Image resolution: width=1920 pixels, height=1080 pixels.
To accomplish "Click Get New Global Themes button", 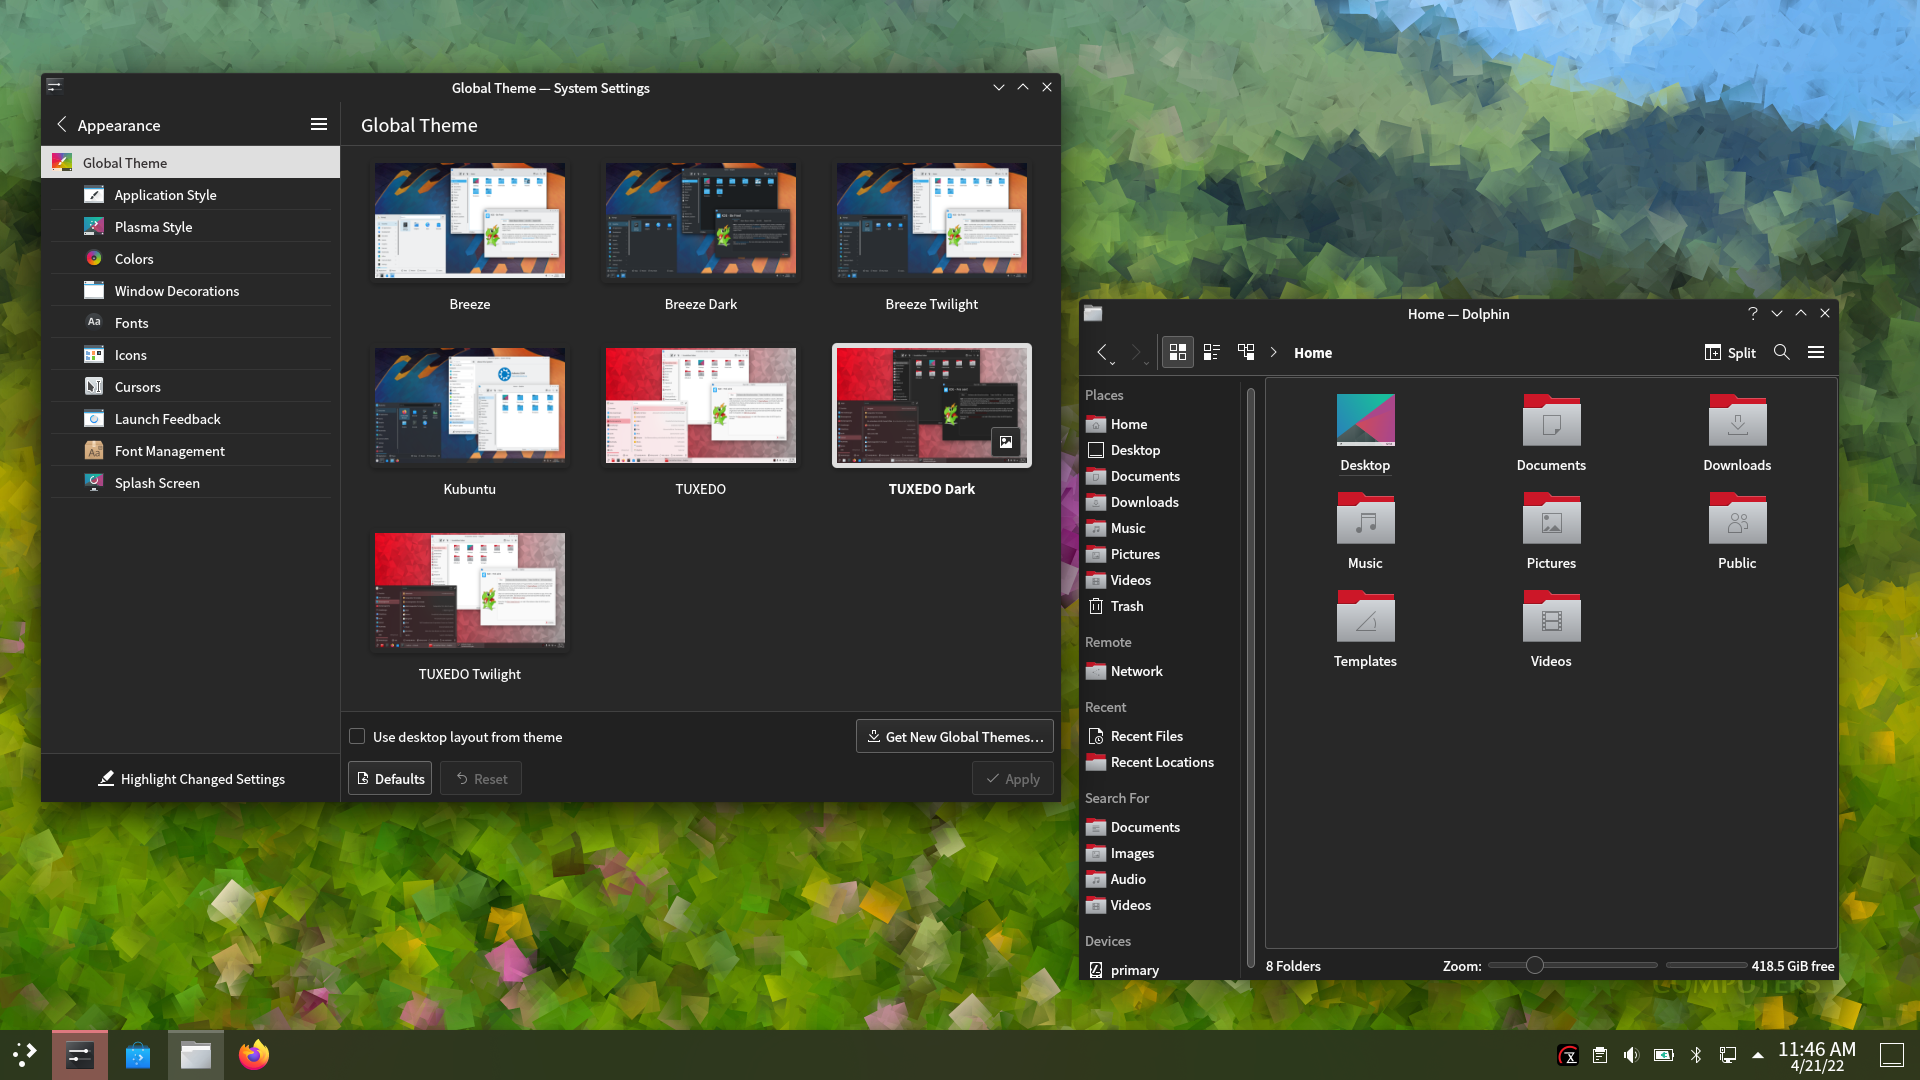I will click(x=955, y=736).
